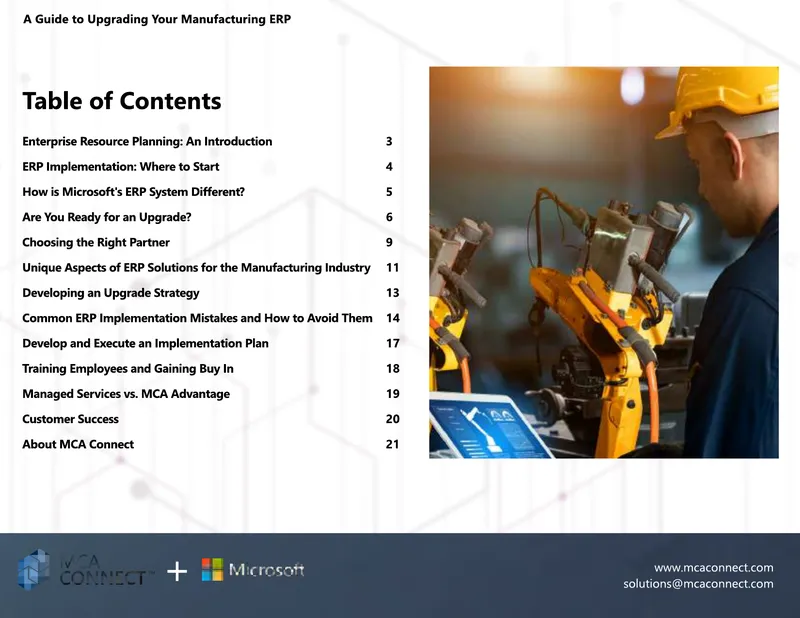The image size is (800, 618).
Task: Go to 'ERP Implementation: Where to Start'
Action: (121, 167)
